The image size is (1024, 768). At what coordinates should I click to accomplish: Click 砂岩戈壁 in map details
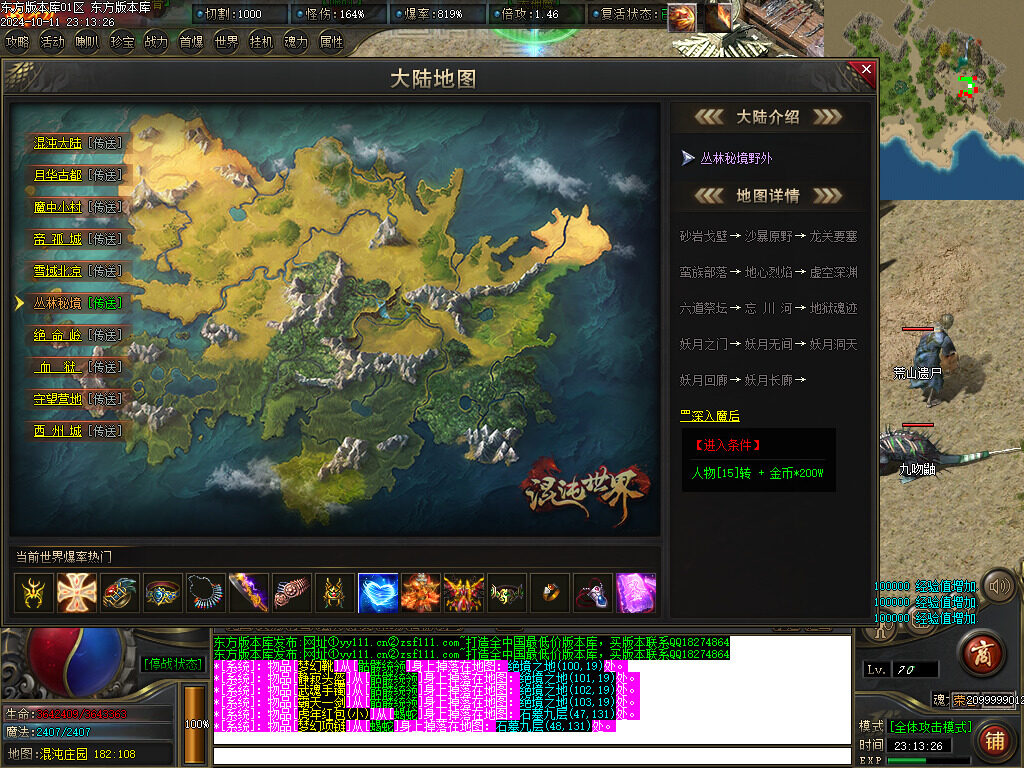703,236
